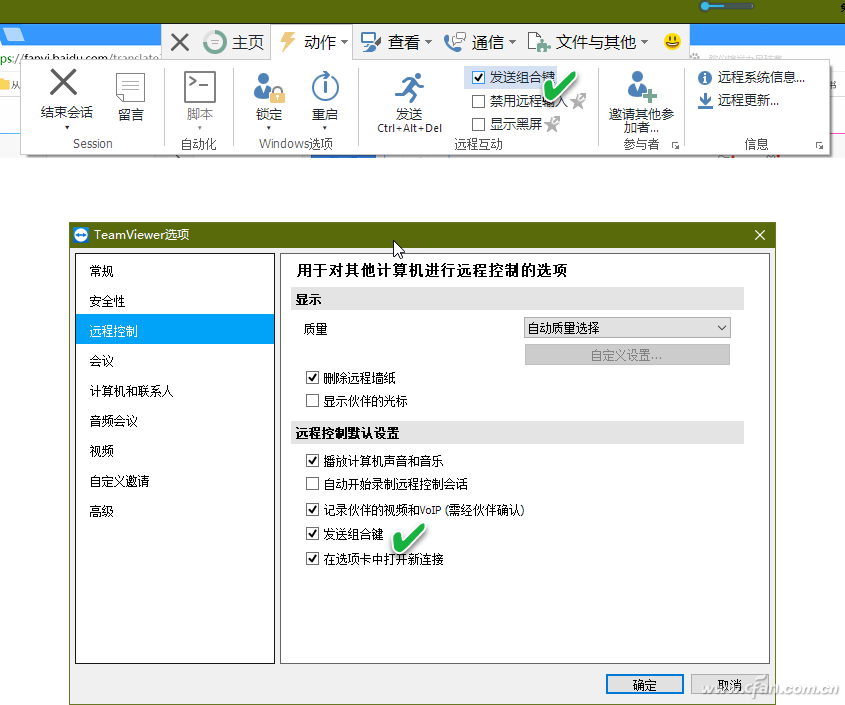Open the 动作 actions tab

click(313, 42)
